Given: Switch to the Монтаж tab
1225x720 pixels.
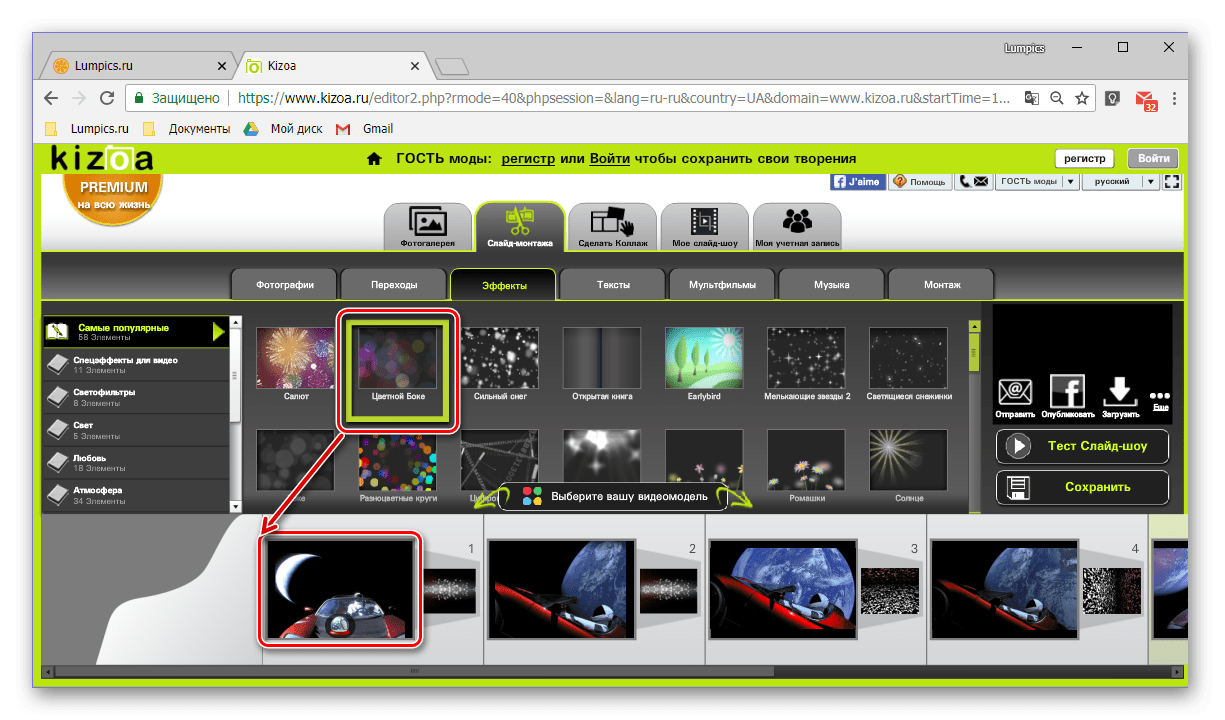Looking at the screenshot, I should click(x=941, y=284).
